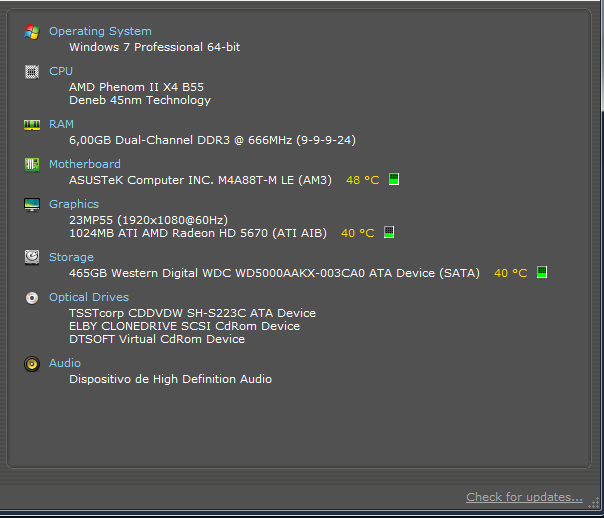
Task: Click the Graphics monitor icon
Action: (x=32, y=205)
